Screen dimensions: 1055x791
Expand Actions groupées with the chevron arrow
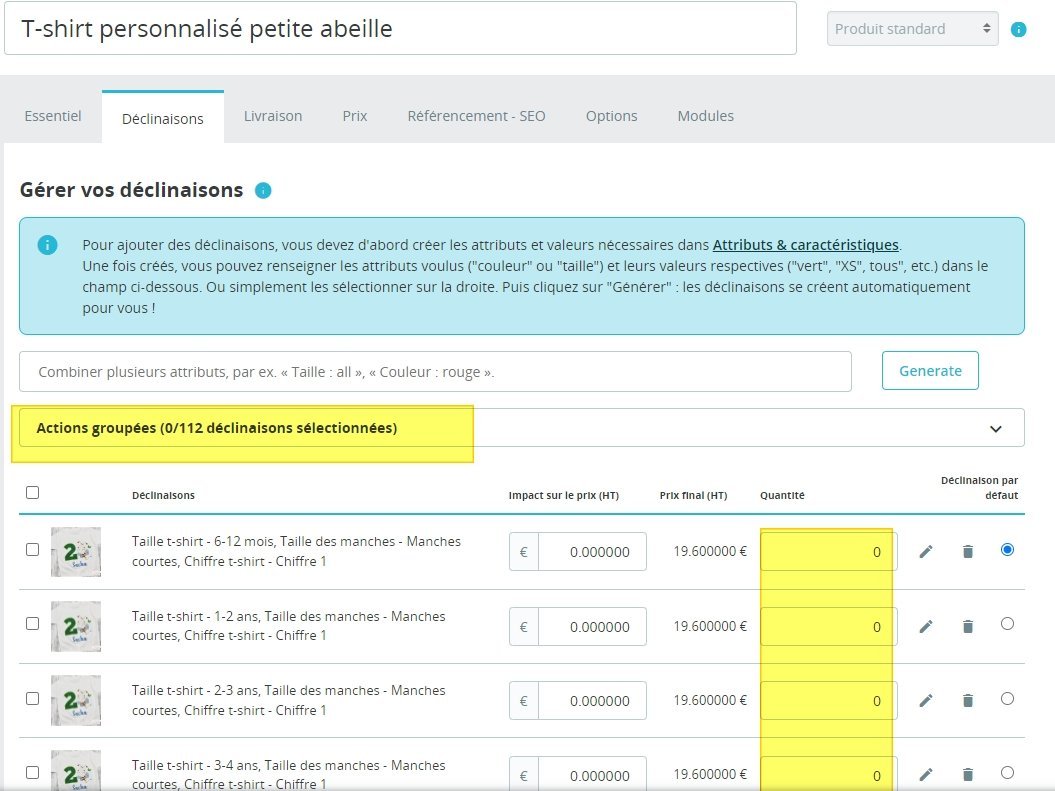pyautogui.click(x=996, y=428)
